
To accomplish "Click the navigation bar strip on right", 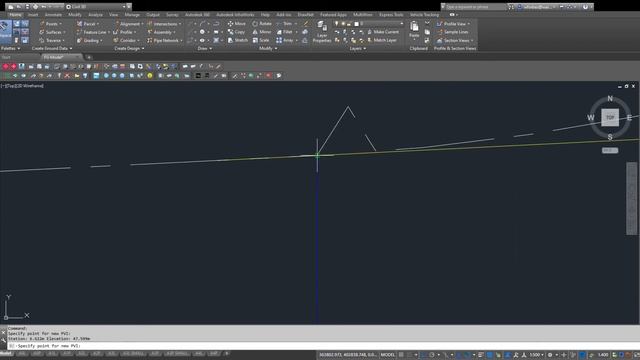I will click(631, 198).
